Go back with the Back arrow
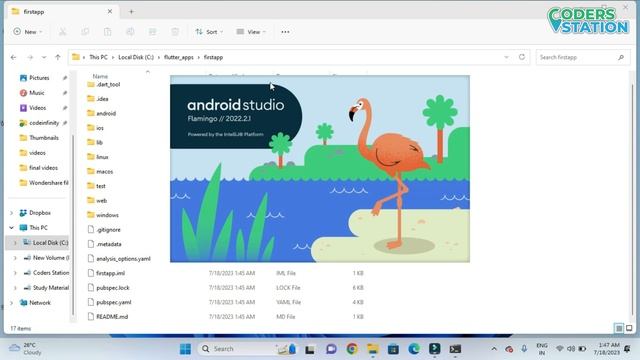The height and width of the screenshot is (360, 640). click(x=13, y=58)
